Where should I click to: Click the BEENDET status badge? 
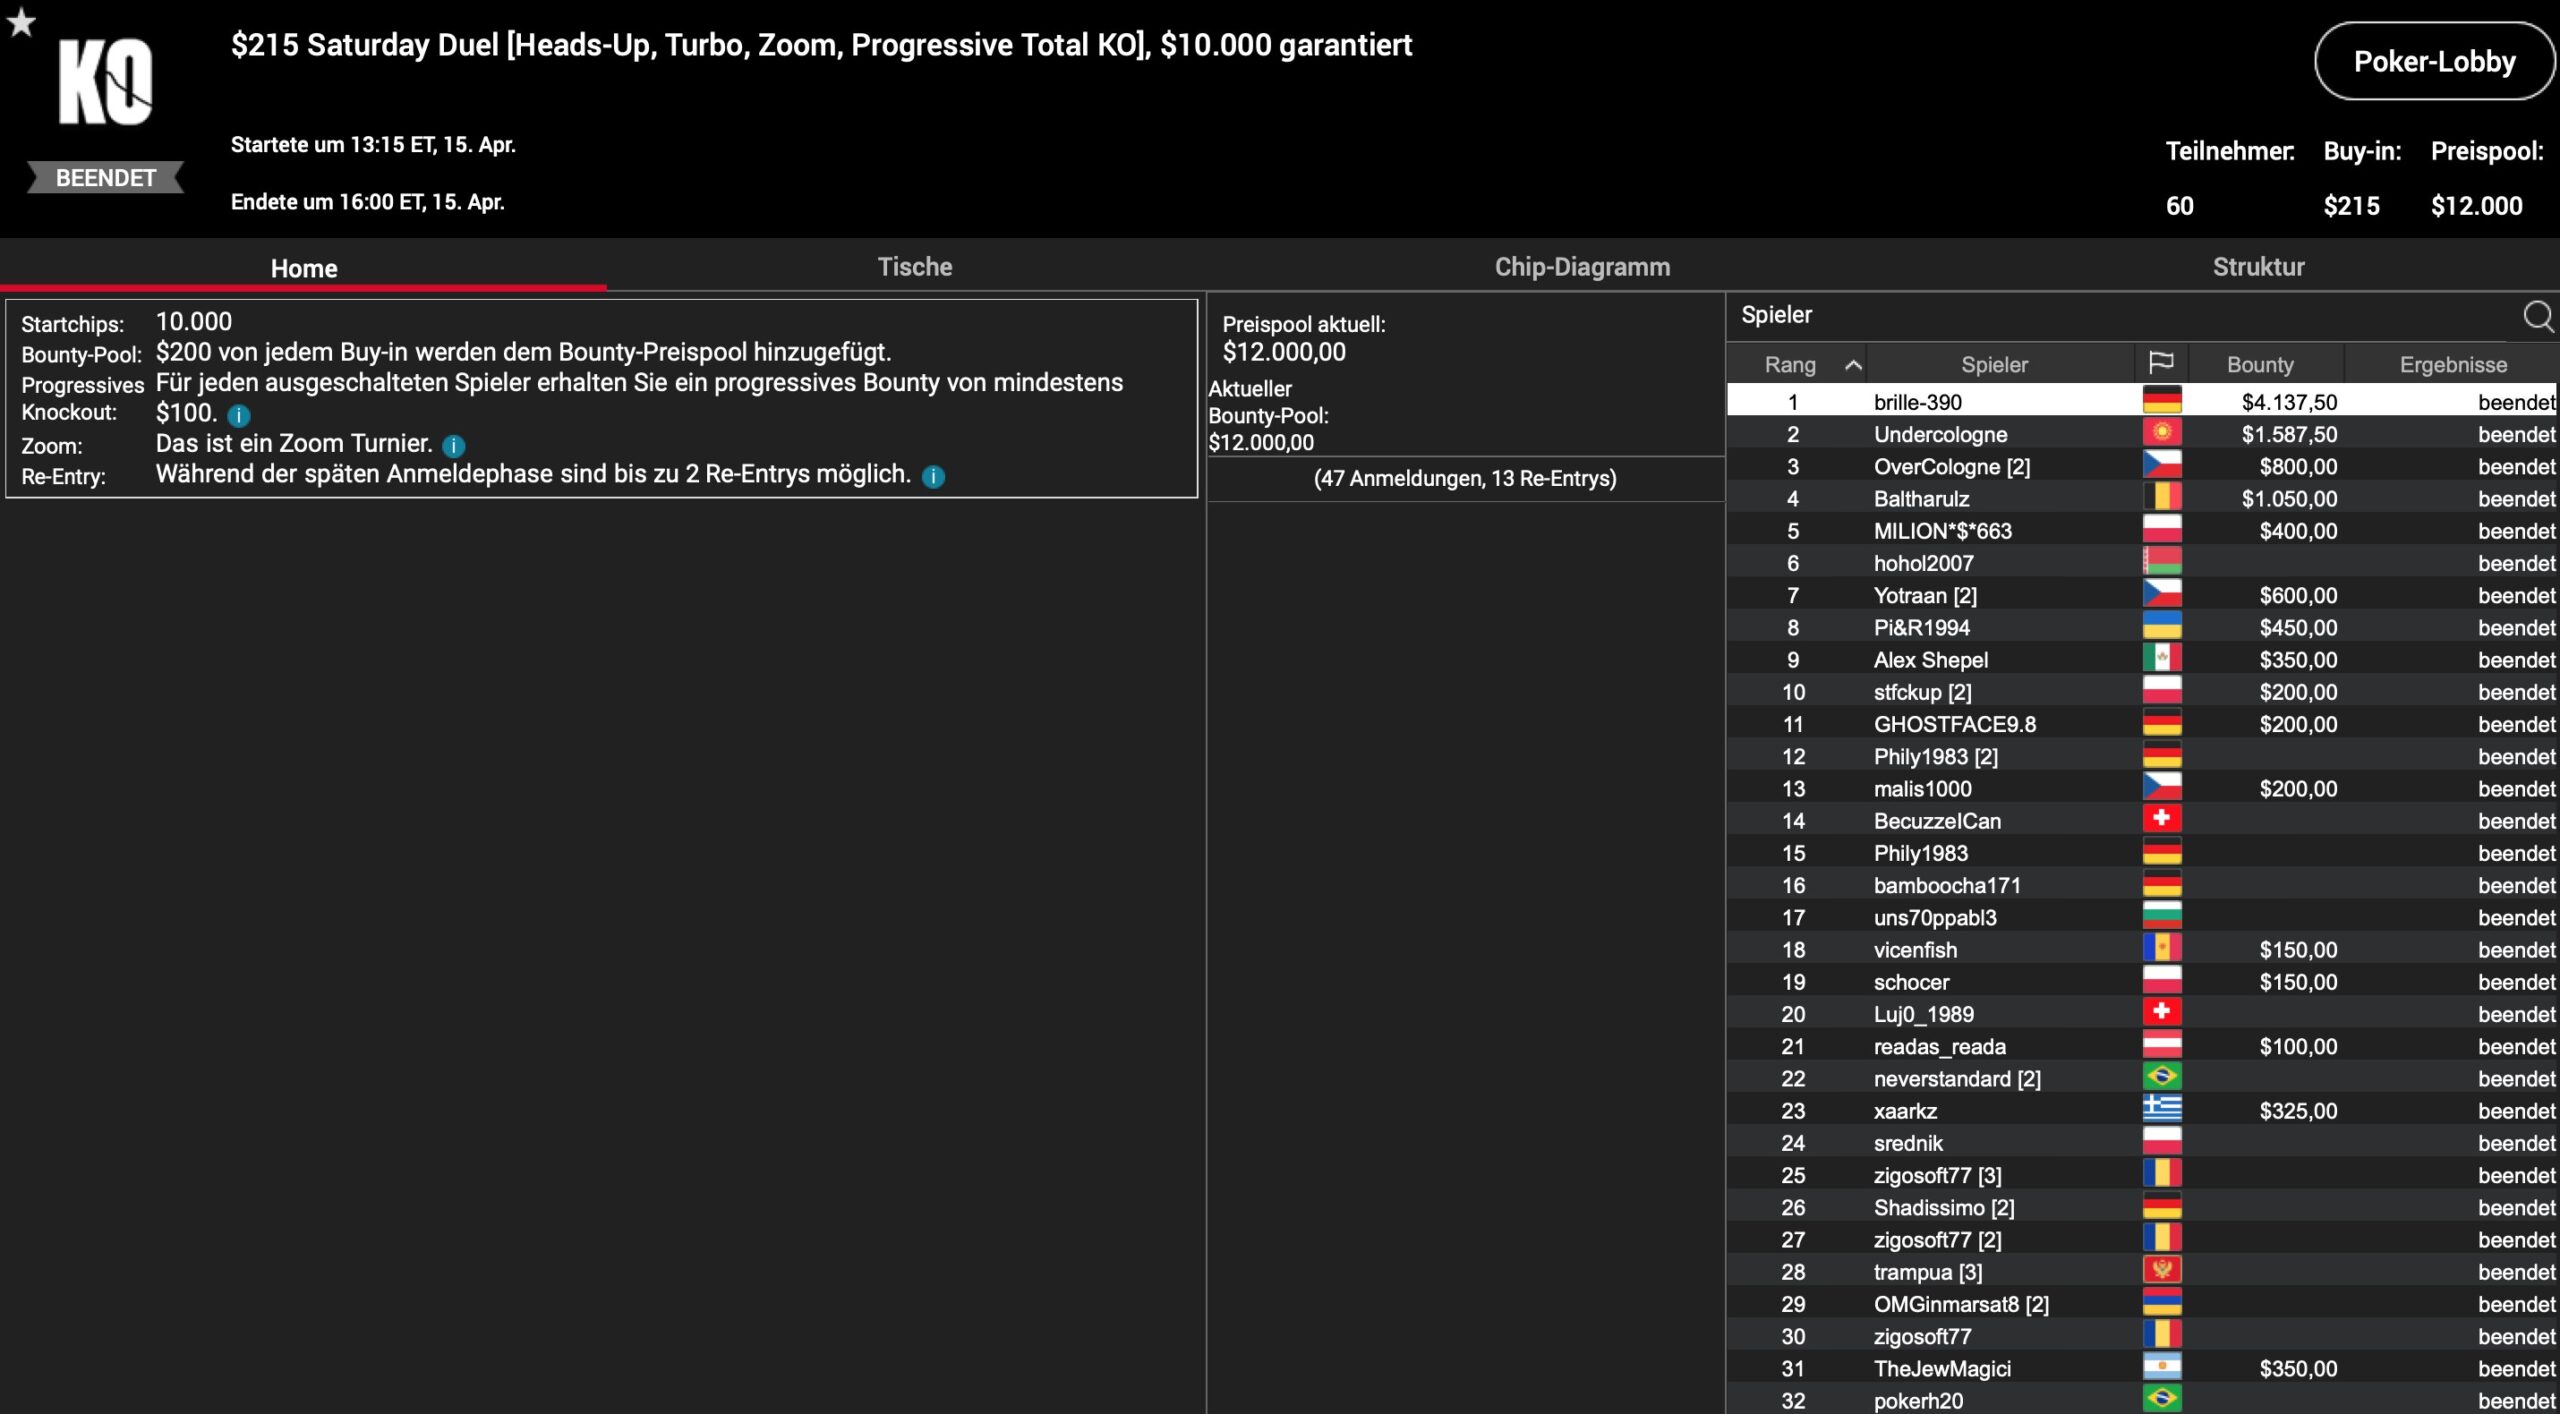(x=105, y=178)
